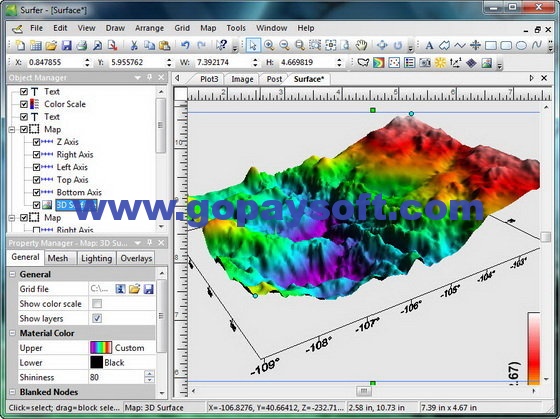Select the Rectangle drawing tool

[491, 45]
